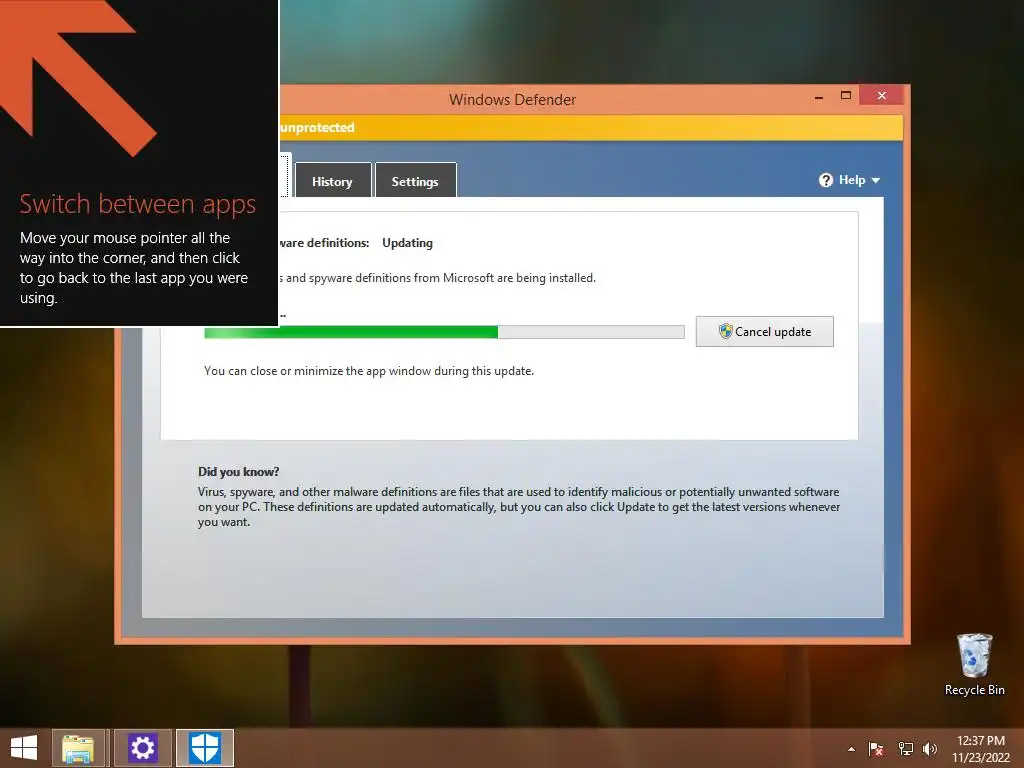1024x768 pixels.
Task: Open the History tab in Windows Defender
Action: point(333,181)
